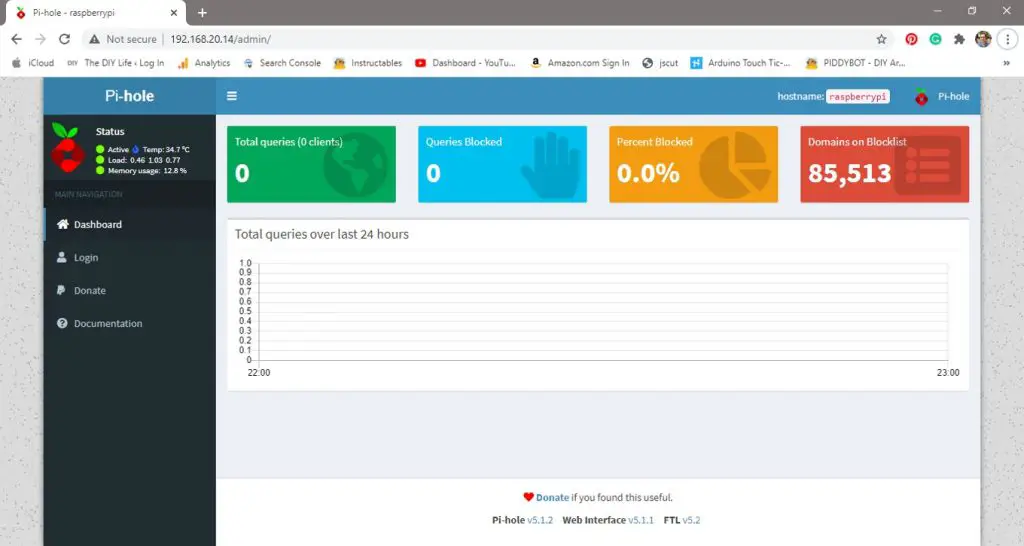This screenshot has width=1024, height=546.
Task: Click the Pinterest extension icon
Action: (x=911, y=39)
